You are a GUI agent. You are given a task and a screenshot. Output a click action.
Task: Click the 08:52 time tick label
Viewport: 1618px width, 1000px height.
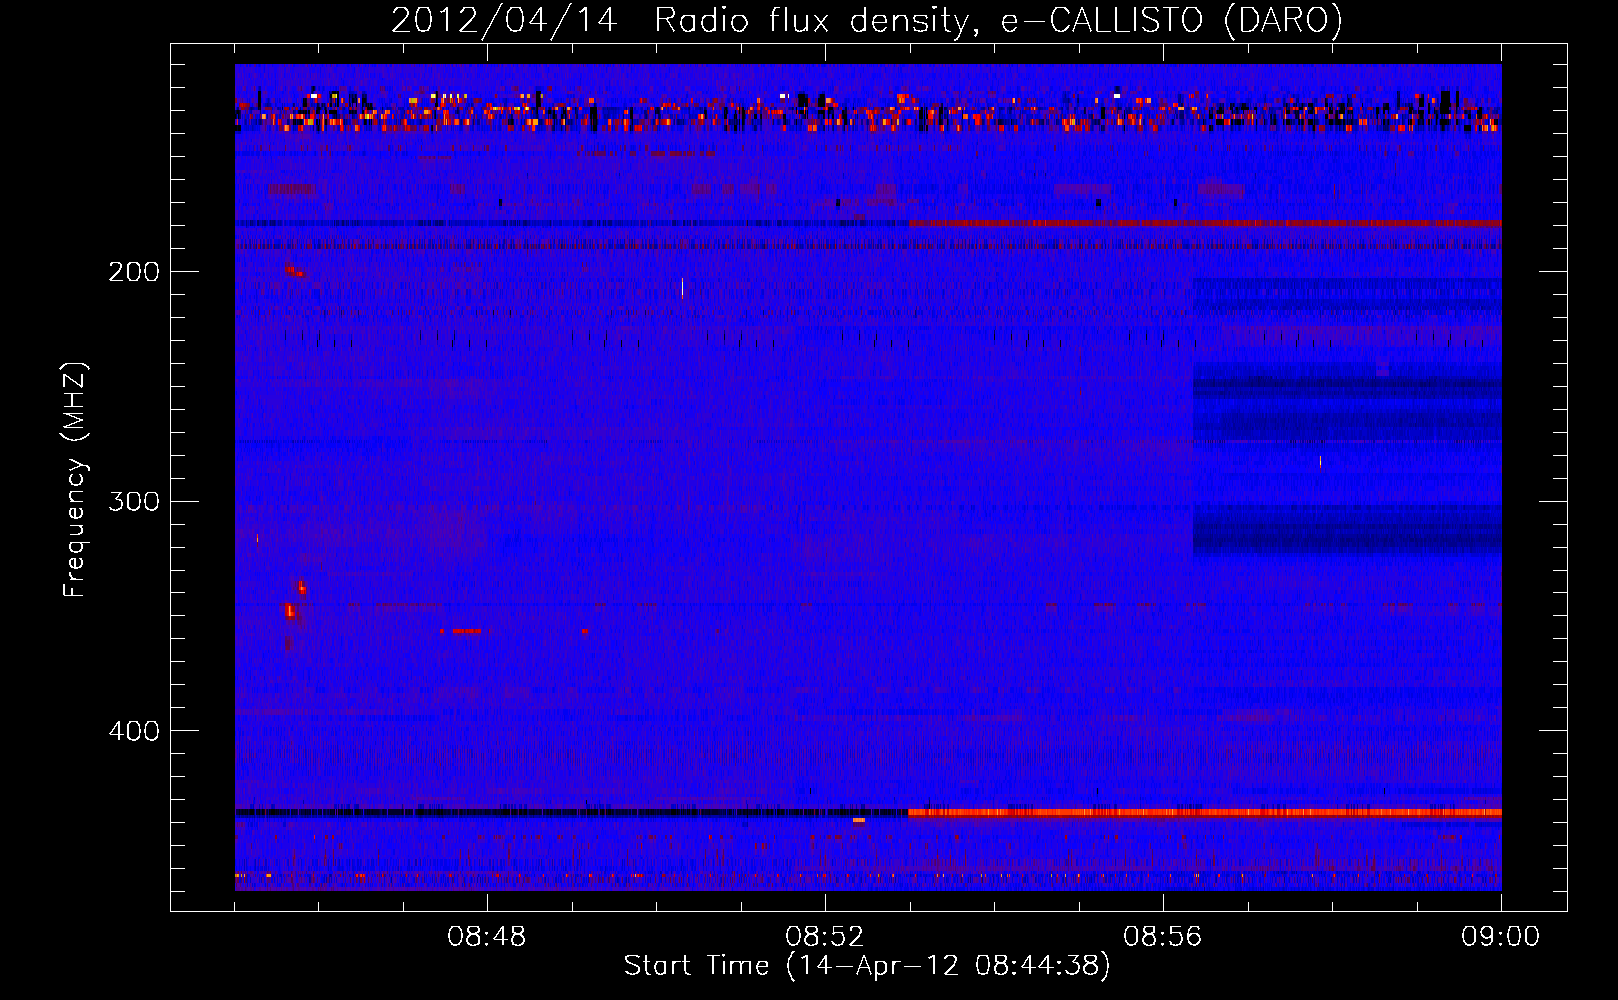click(825, 937)
